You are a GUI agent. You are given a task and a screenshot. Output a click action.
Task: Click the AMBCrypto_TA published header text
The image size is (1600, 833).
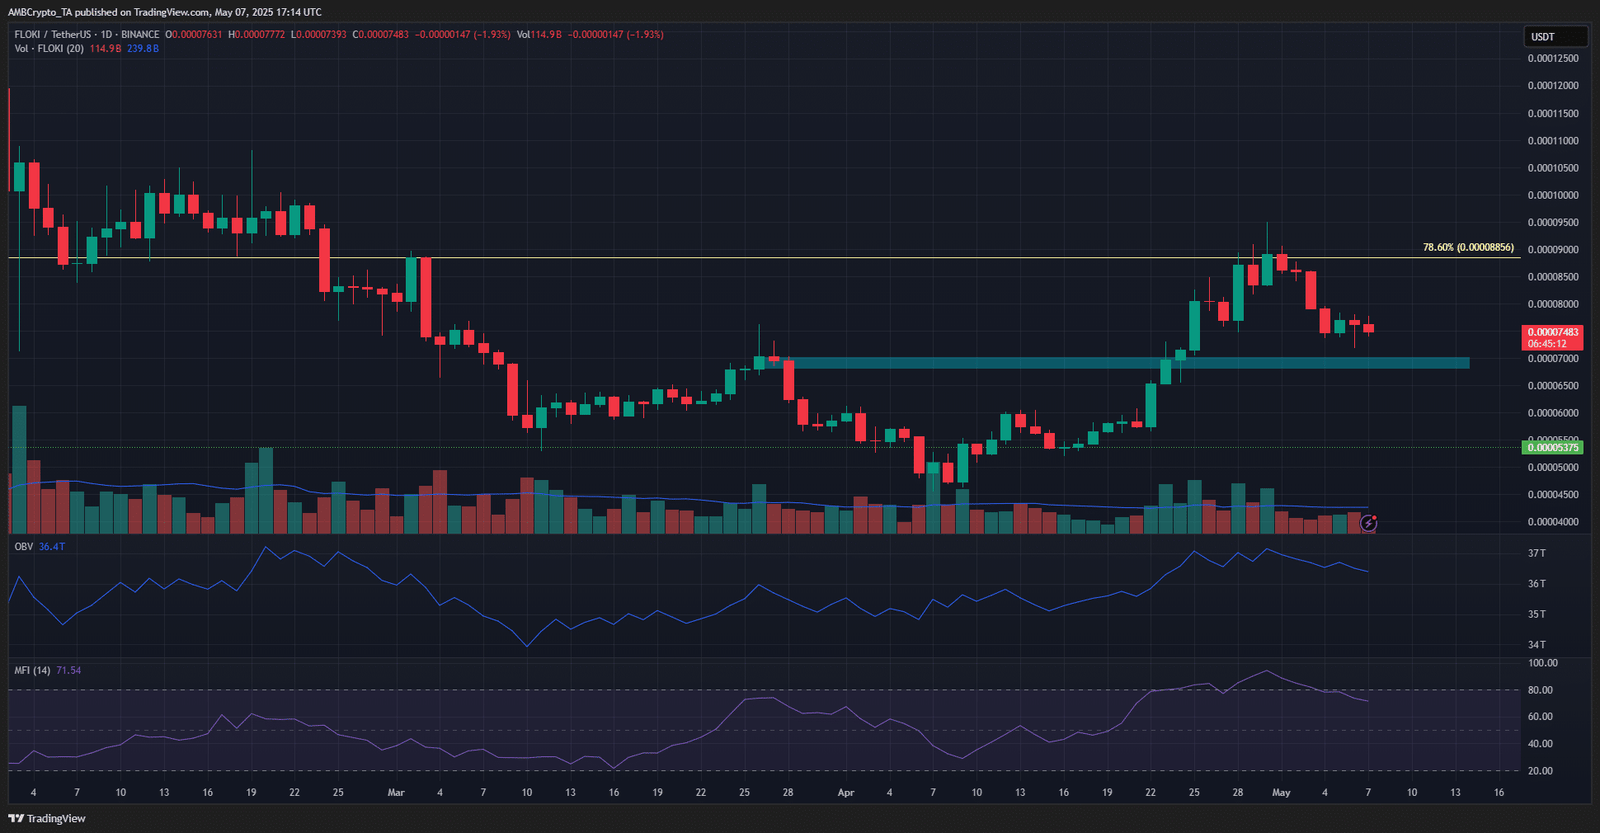(x=165, y=12)
